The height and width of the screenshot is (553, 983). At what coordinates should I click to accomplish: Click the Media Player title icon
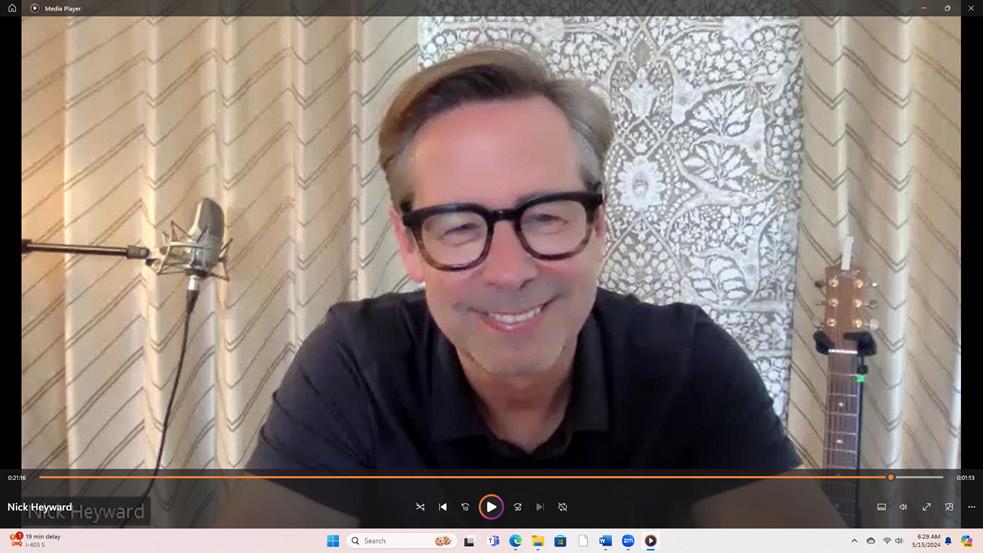(34, 8)
